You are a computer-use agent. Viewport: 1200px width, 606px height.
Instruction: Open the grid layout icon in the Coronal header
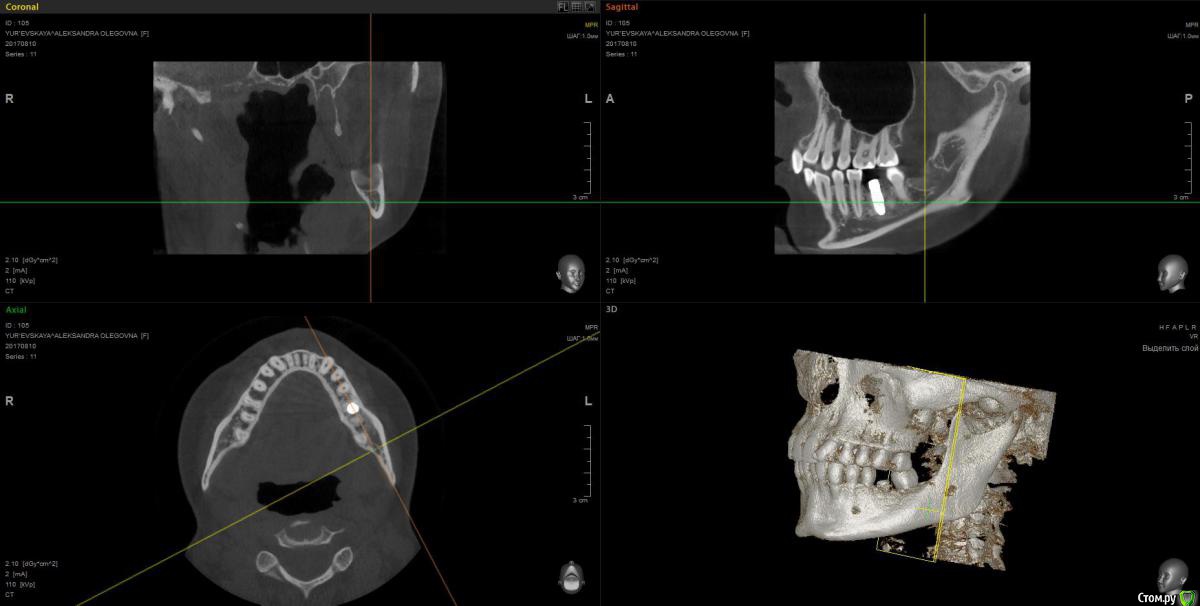(x=577, y=6)
